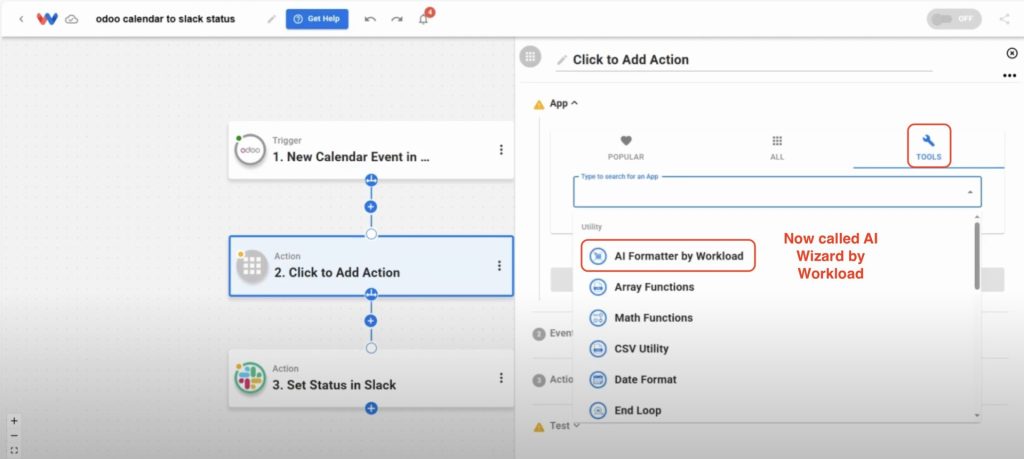This screenshot has width=1024, height=459.
Task: Add a step after Slack action
Action: (371, 409)
